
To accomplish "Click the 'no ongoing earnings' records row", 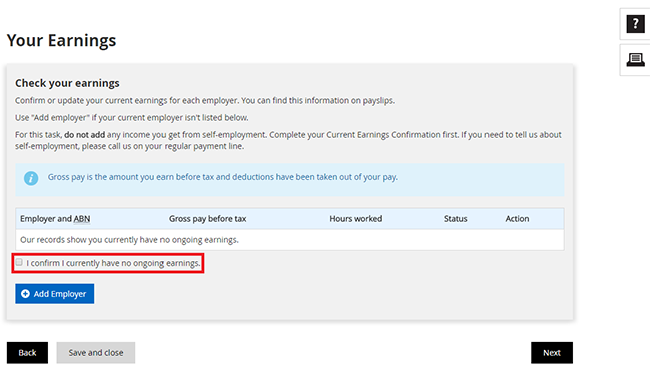I will coord(290,240).
